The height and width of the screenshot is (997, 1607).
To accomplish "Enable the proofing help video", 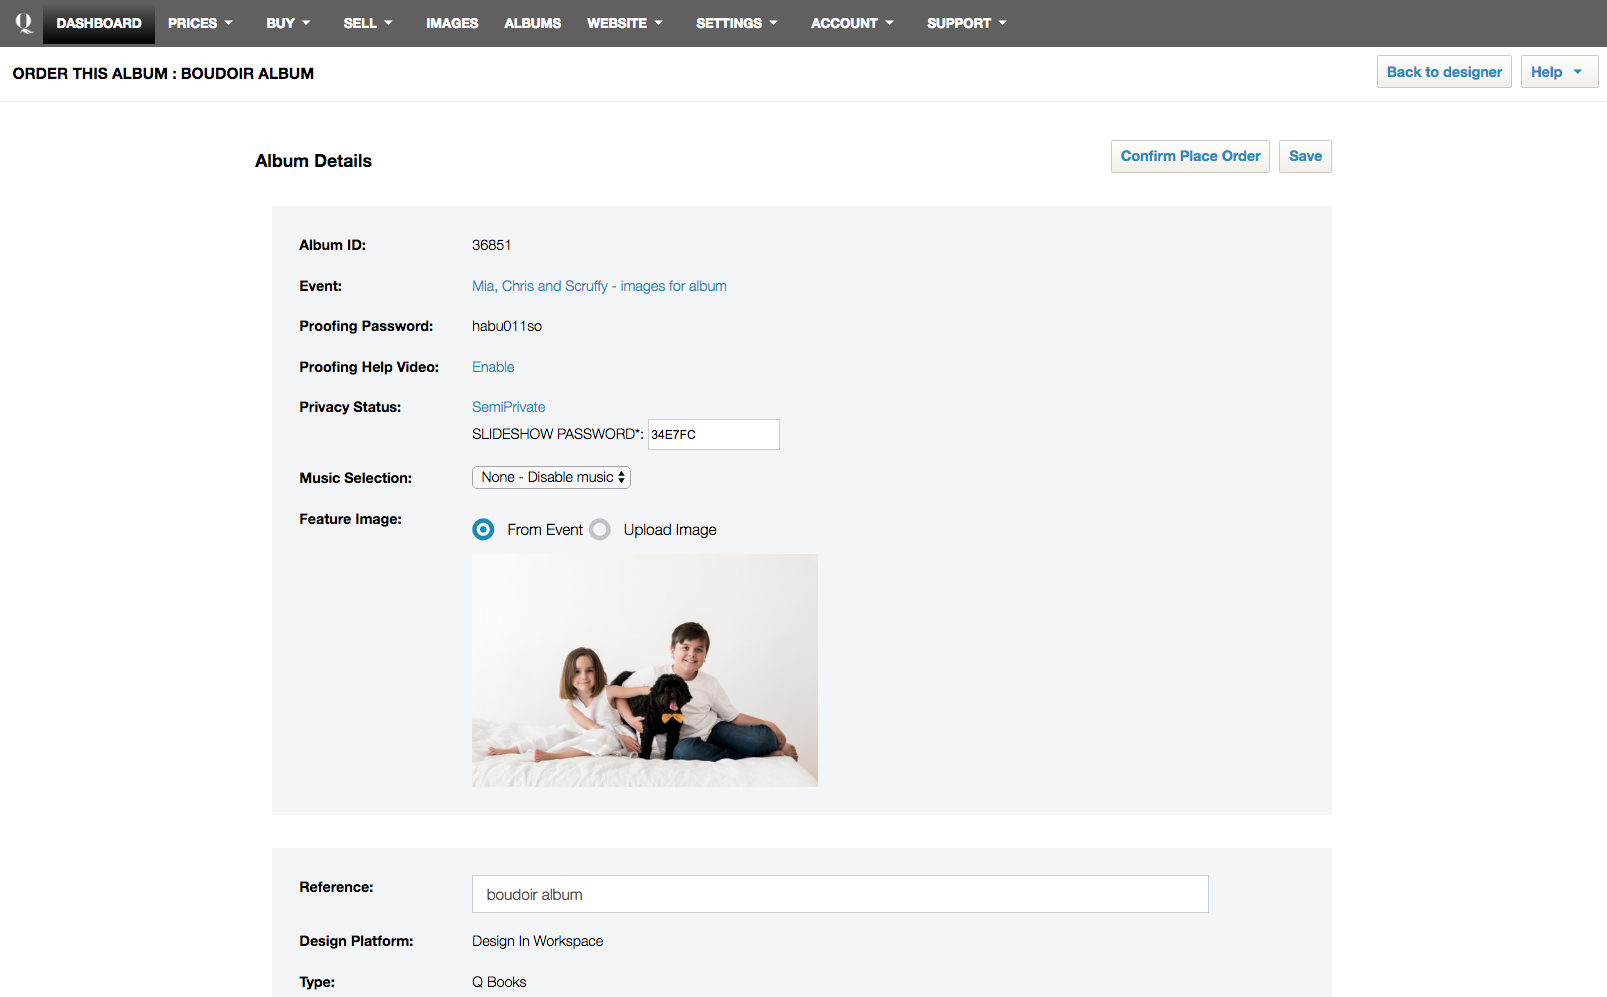I will 493,367.
